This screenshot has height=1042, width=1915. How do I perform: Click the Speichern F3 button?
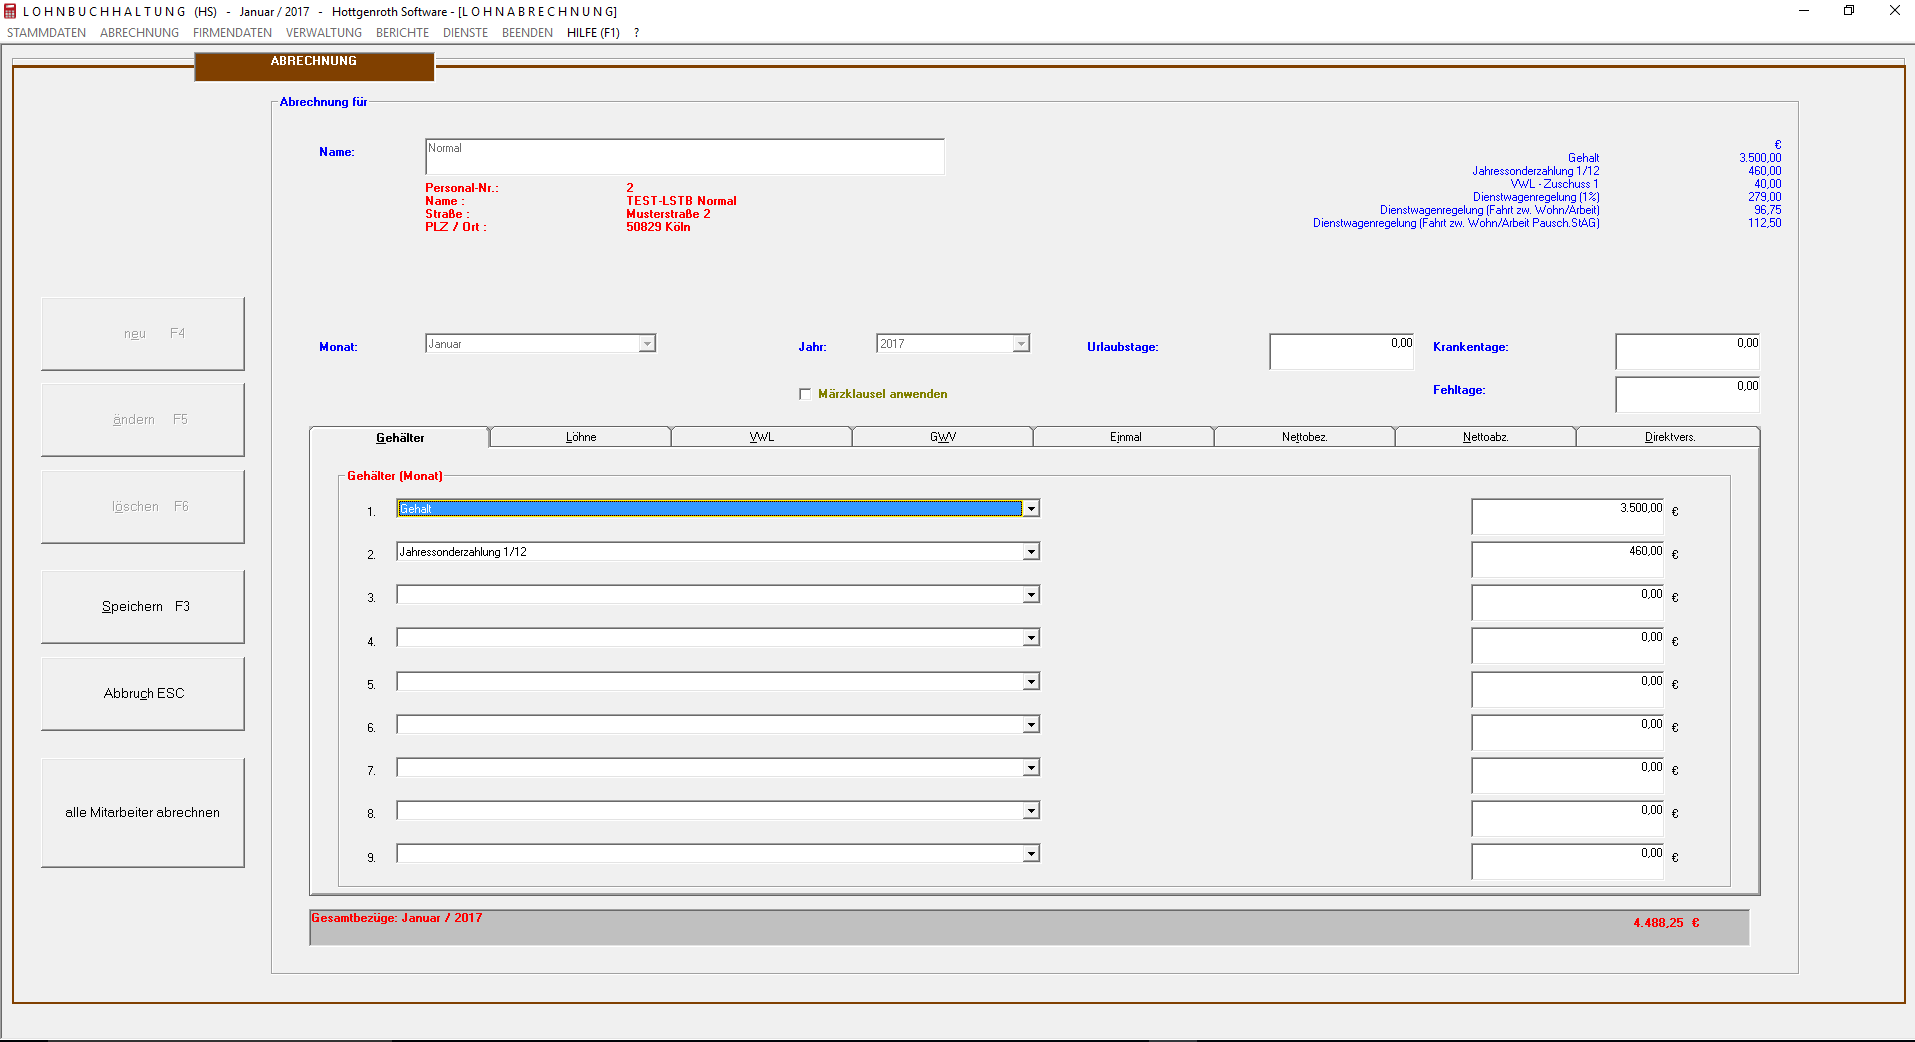(x=143, y=607)
